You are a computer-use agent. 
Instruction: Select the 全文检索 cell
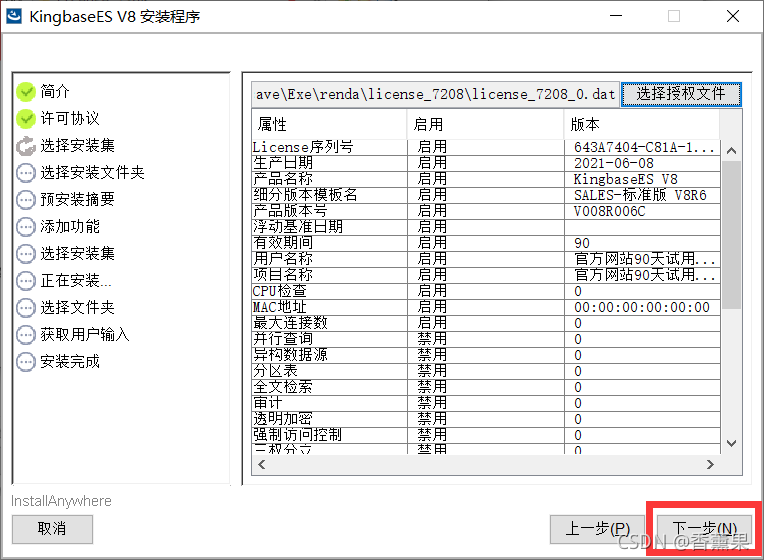329,387
